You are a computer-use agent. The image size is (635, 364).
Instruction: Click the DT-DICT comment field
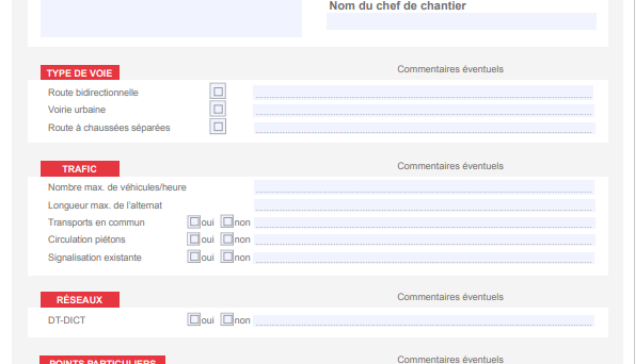[424, 321]
